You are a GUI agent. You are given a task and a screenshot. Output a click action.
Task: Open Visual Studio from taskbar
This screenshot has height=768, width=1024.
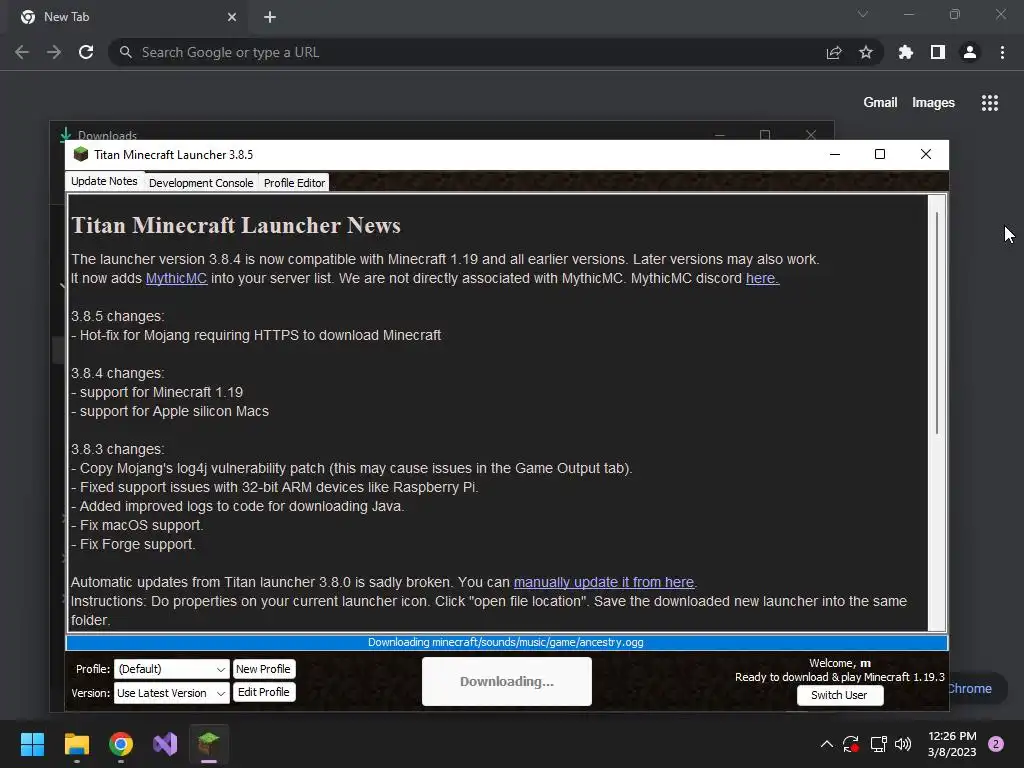(x=165, y=744)
